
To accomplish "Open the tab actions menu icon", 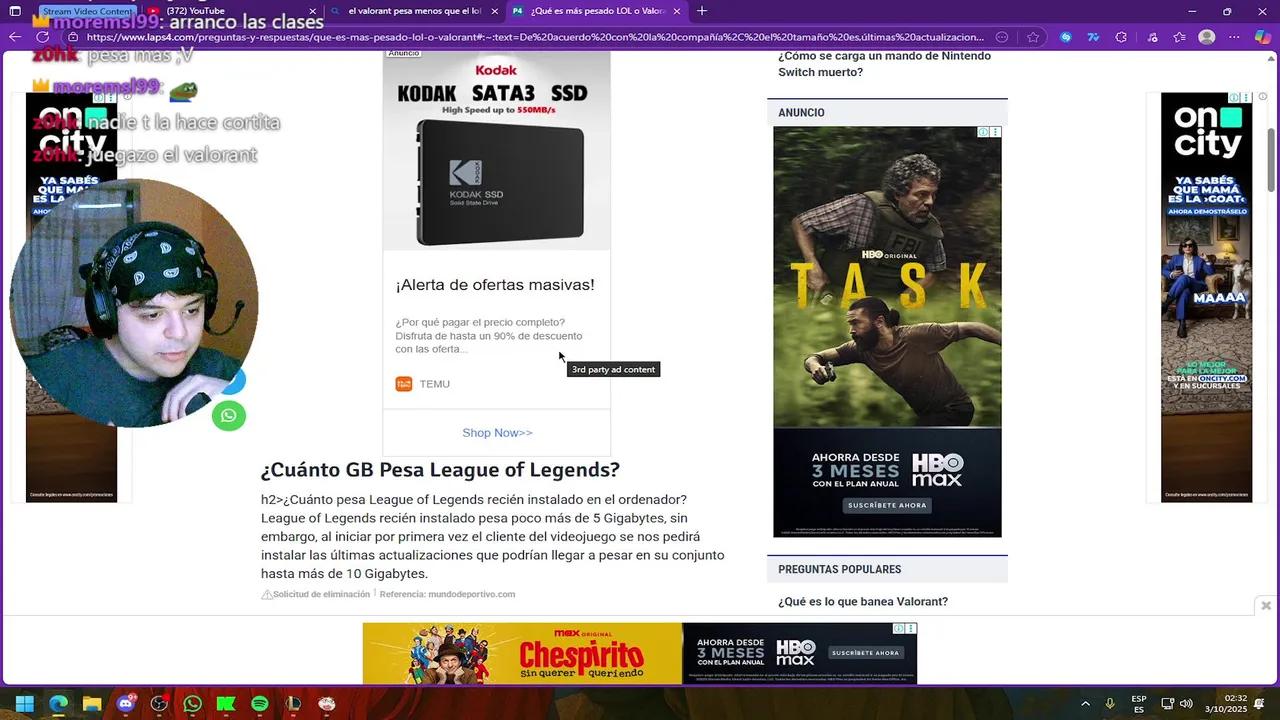I will [15, 11].
